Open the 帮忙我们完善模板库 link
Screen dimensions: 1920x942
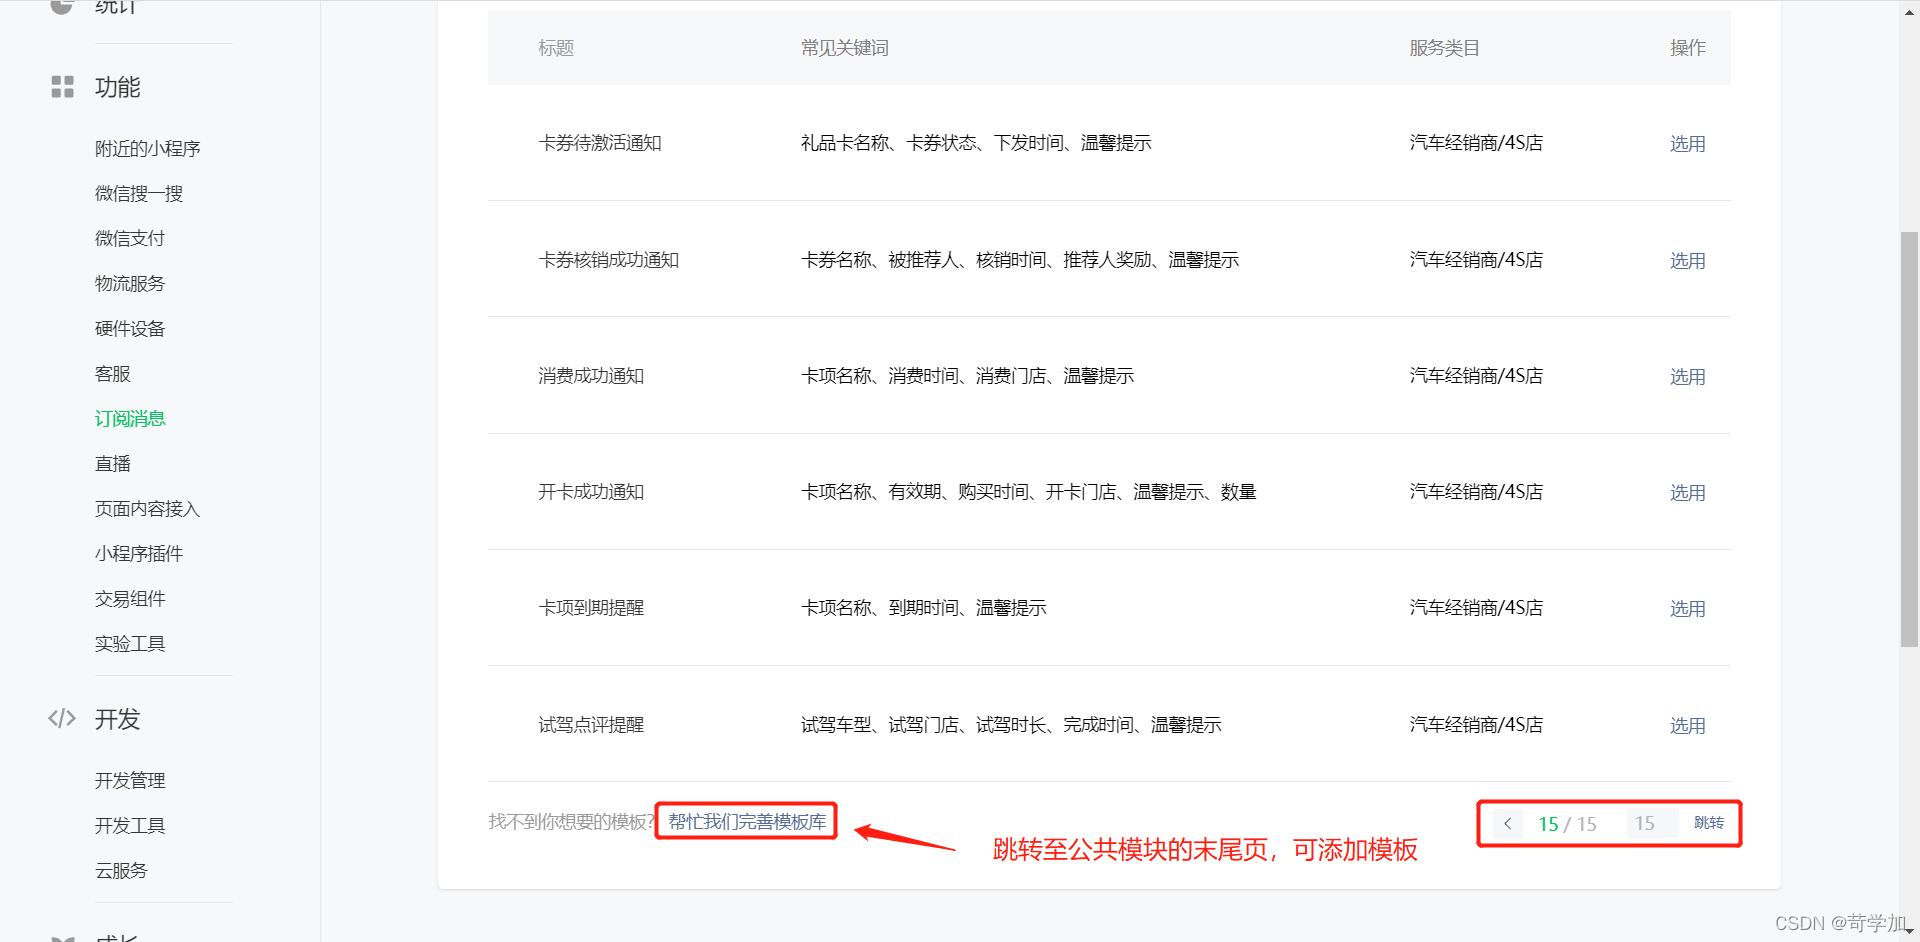(x=747, y=821)
